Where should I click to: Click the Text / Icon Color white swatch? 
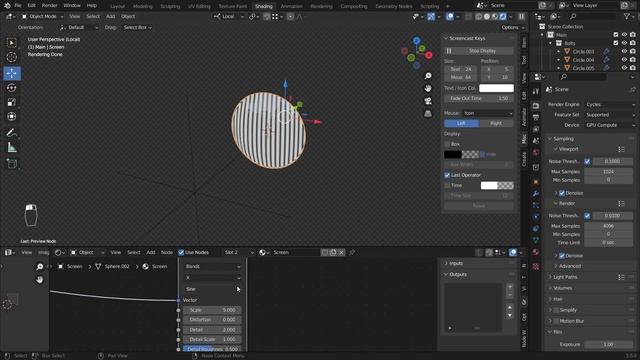(496, 88)
